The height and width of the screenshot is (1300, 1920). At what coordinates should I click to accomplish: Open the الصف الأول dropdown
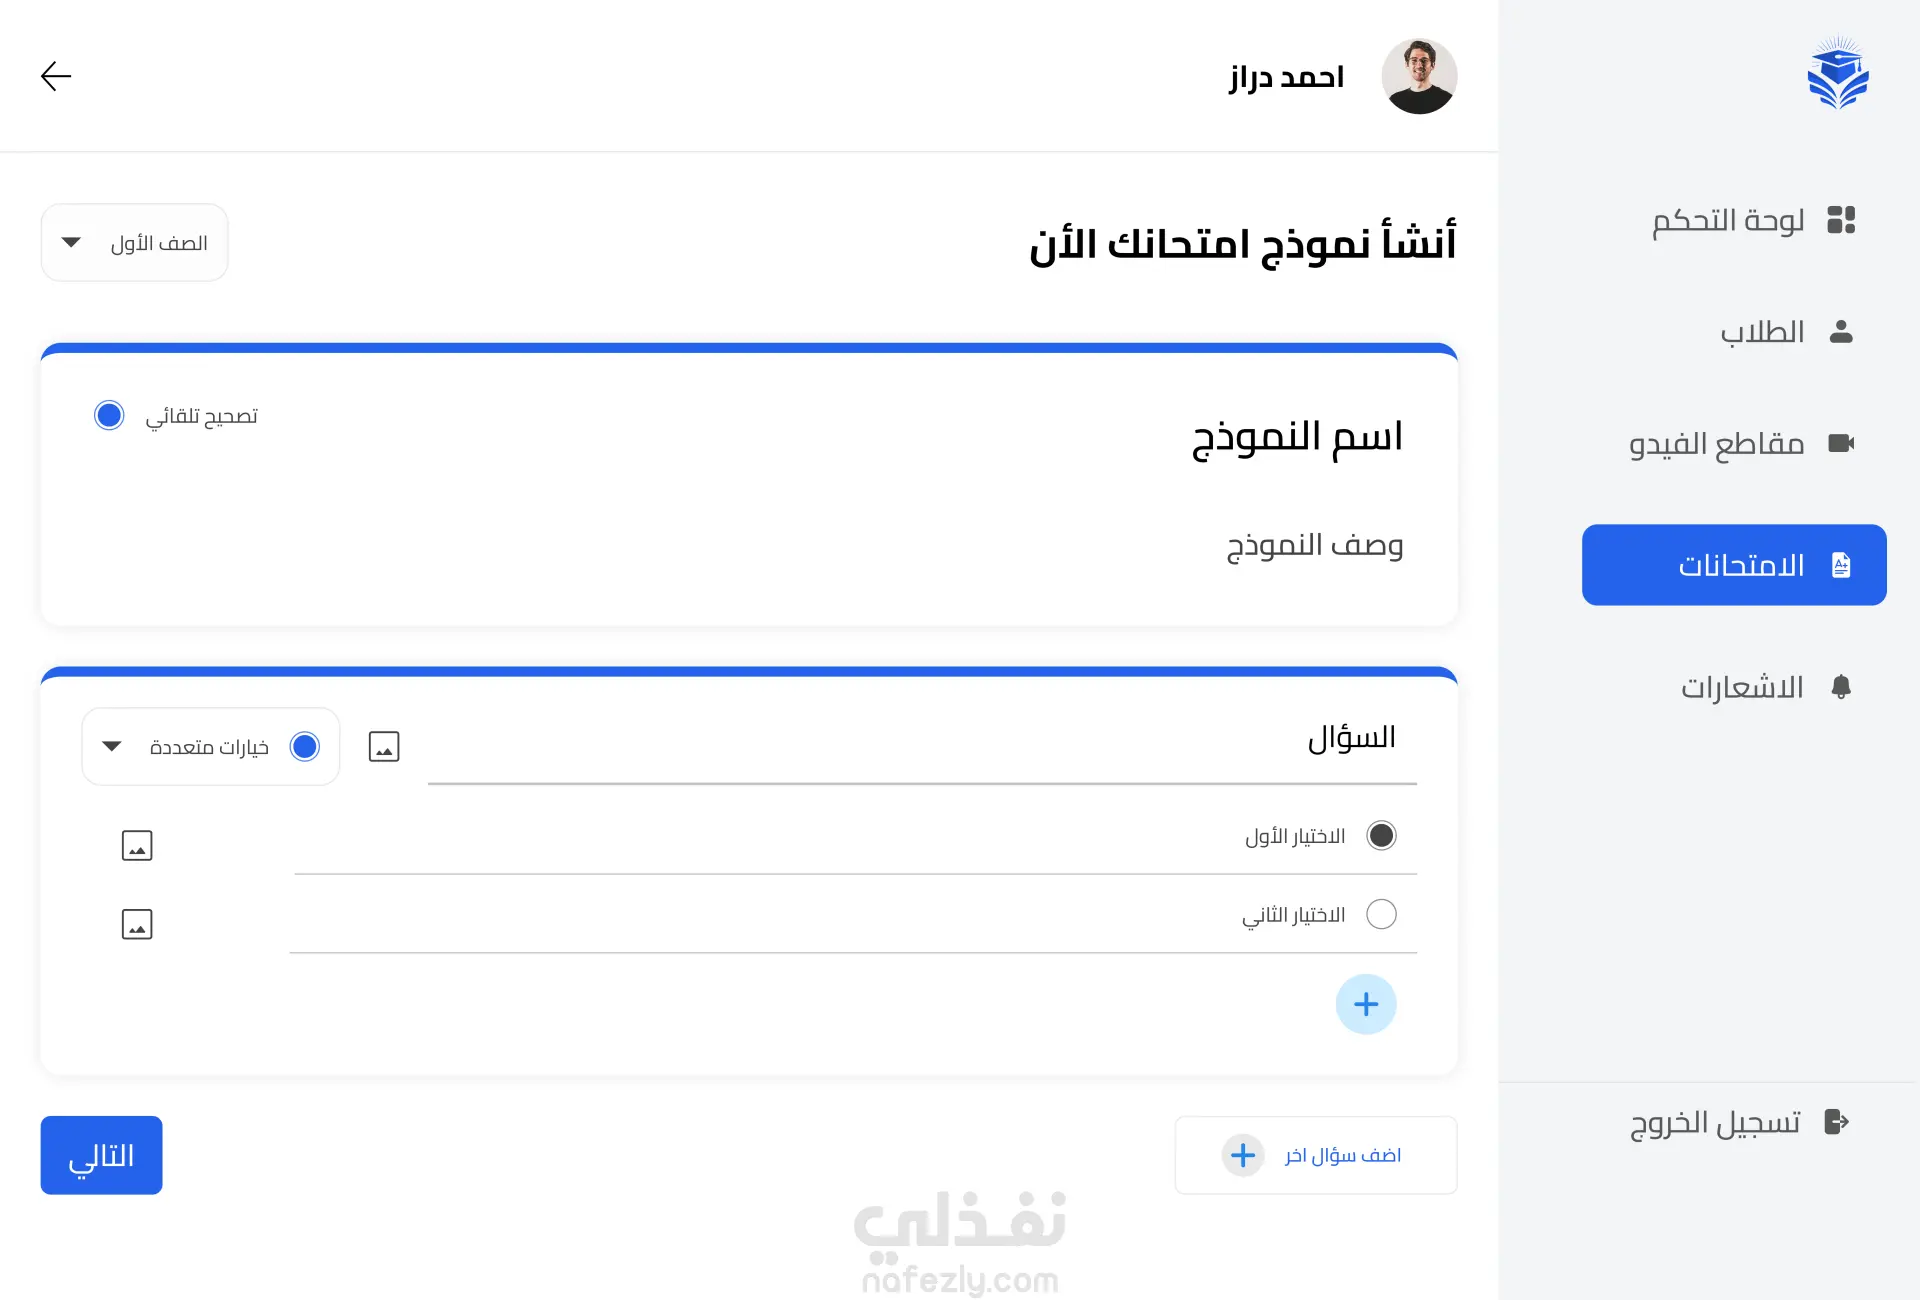134,243
